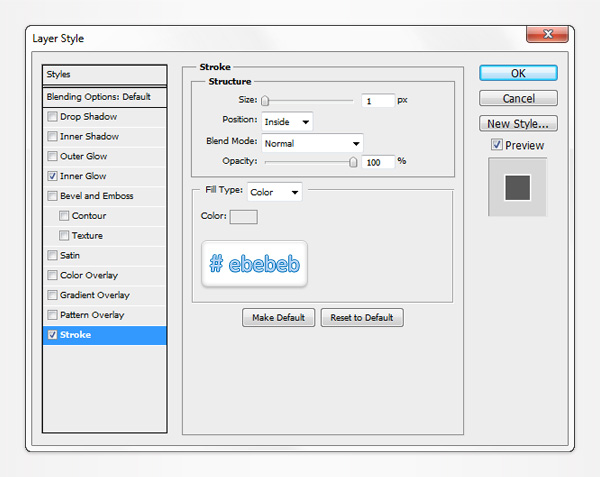600x477 pixels.
Task: Disable the Stroke effect checkbox
Action: [x=52, y=335]
